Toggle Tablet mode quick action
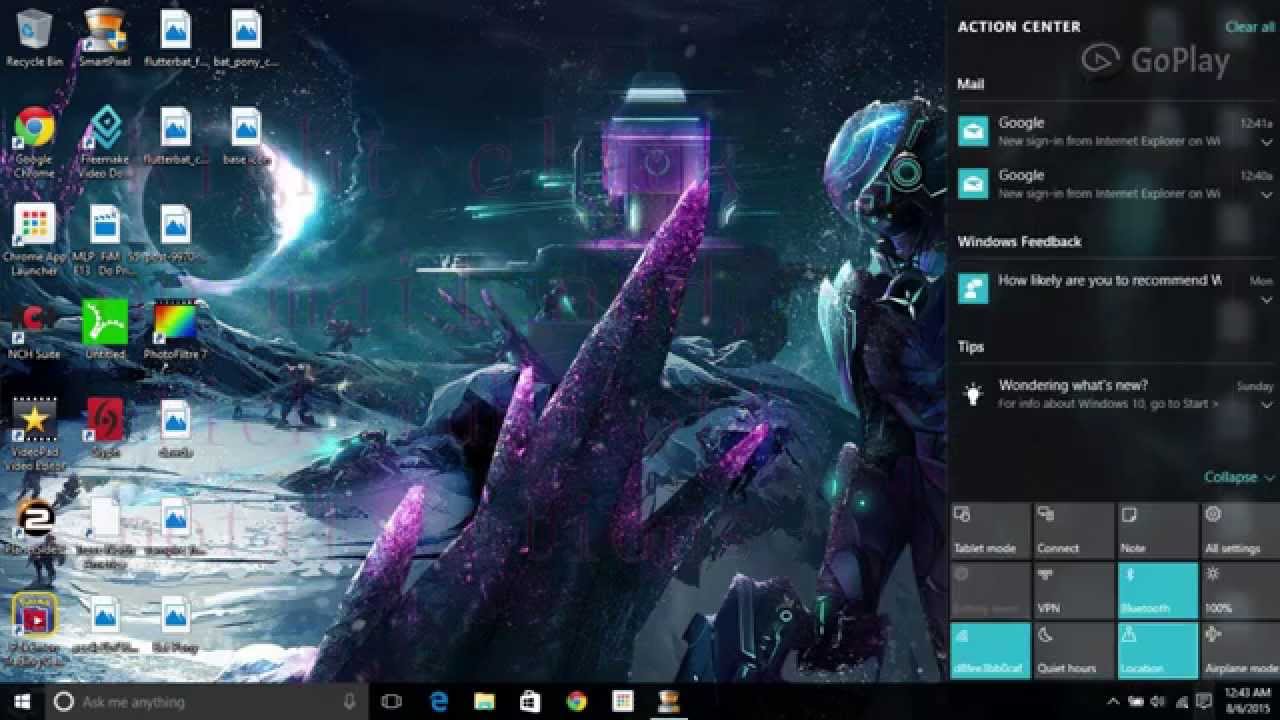This screenshot has height=720, width=1280. click(x=990, y=530)
